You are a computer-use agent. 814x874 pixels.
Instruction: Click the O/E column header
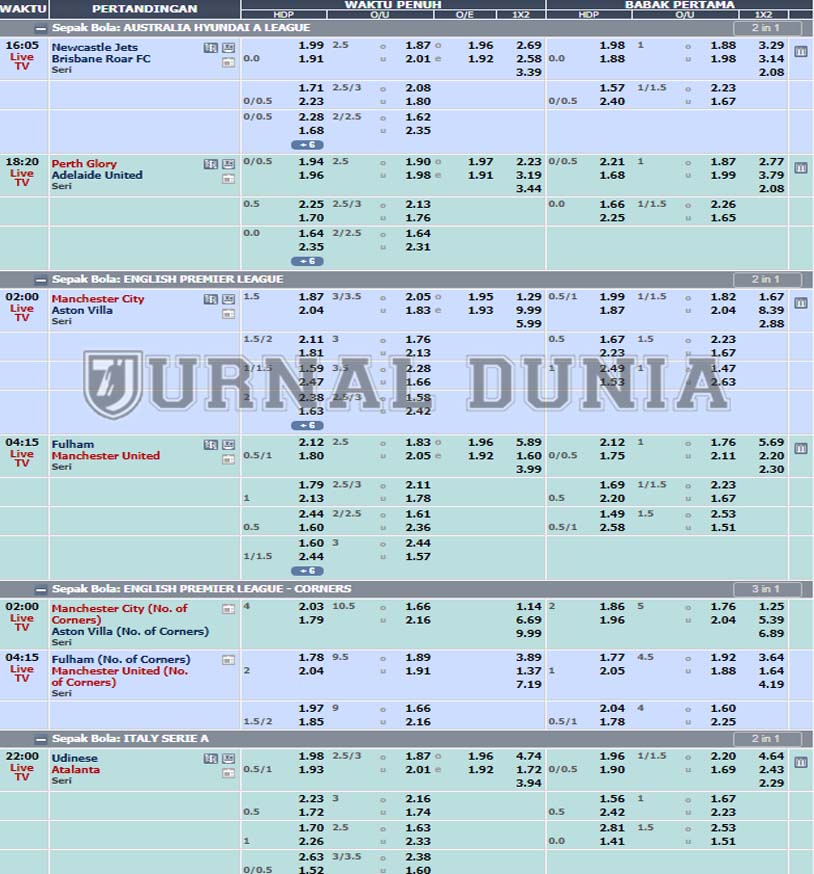464,14
